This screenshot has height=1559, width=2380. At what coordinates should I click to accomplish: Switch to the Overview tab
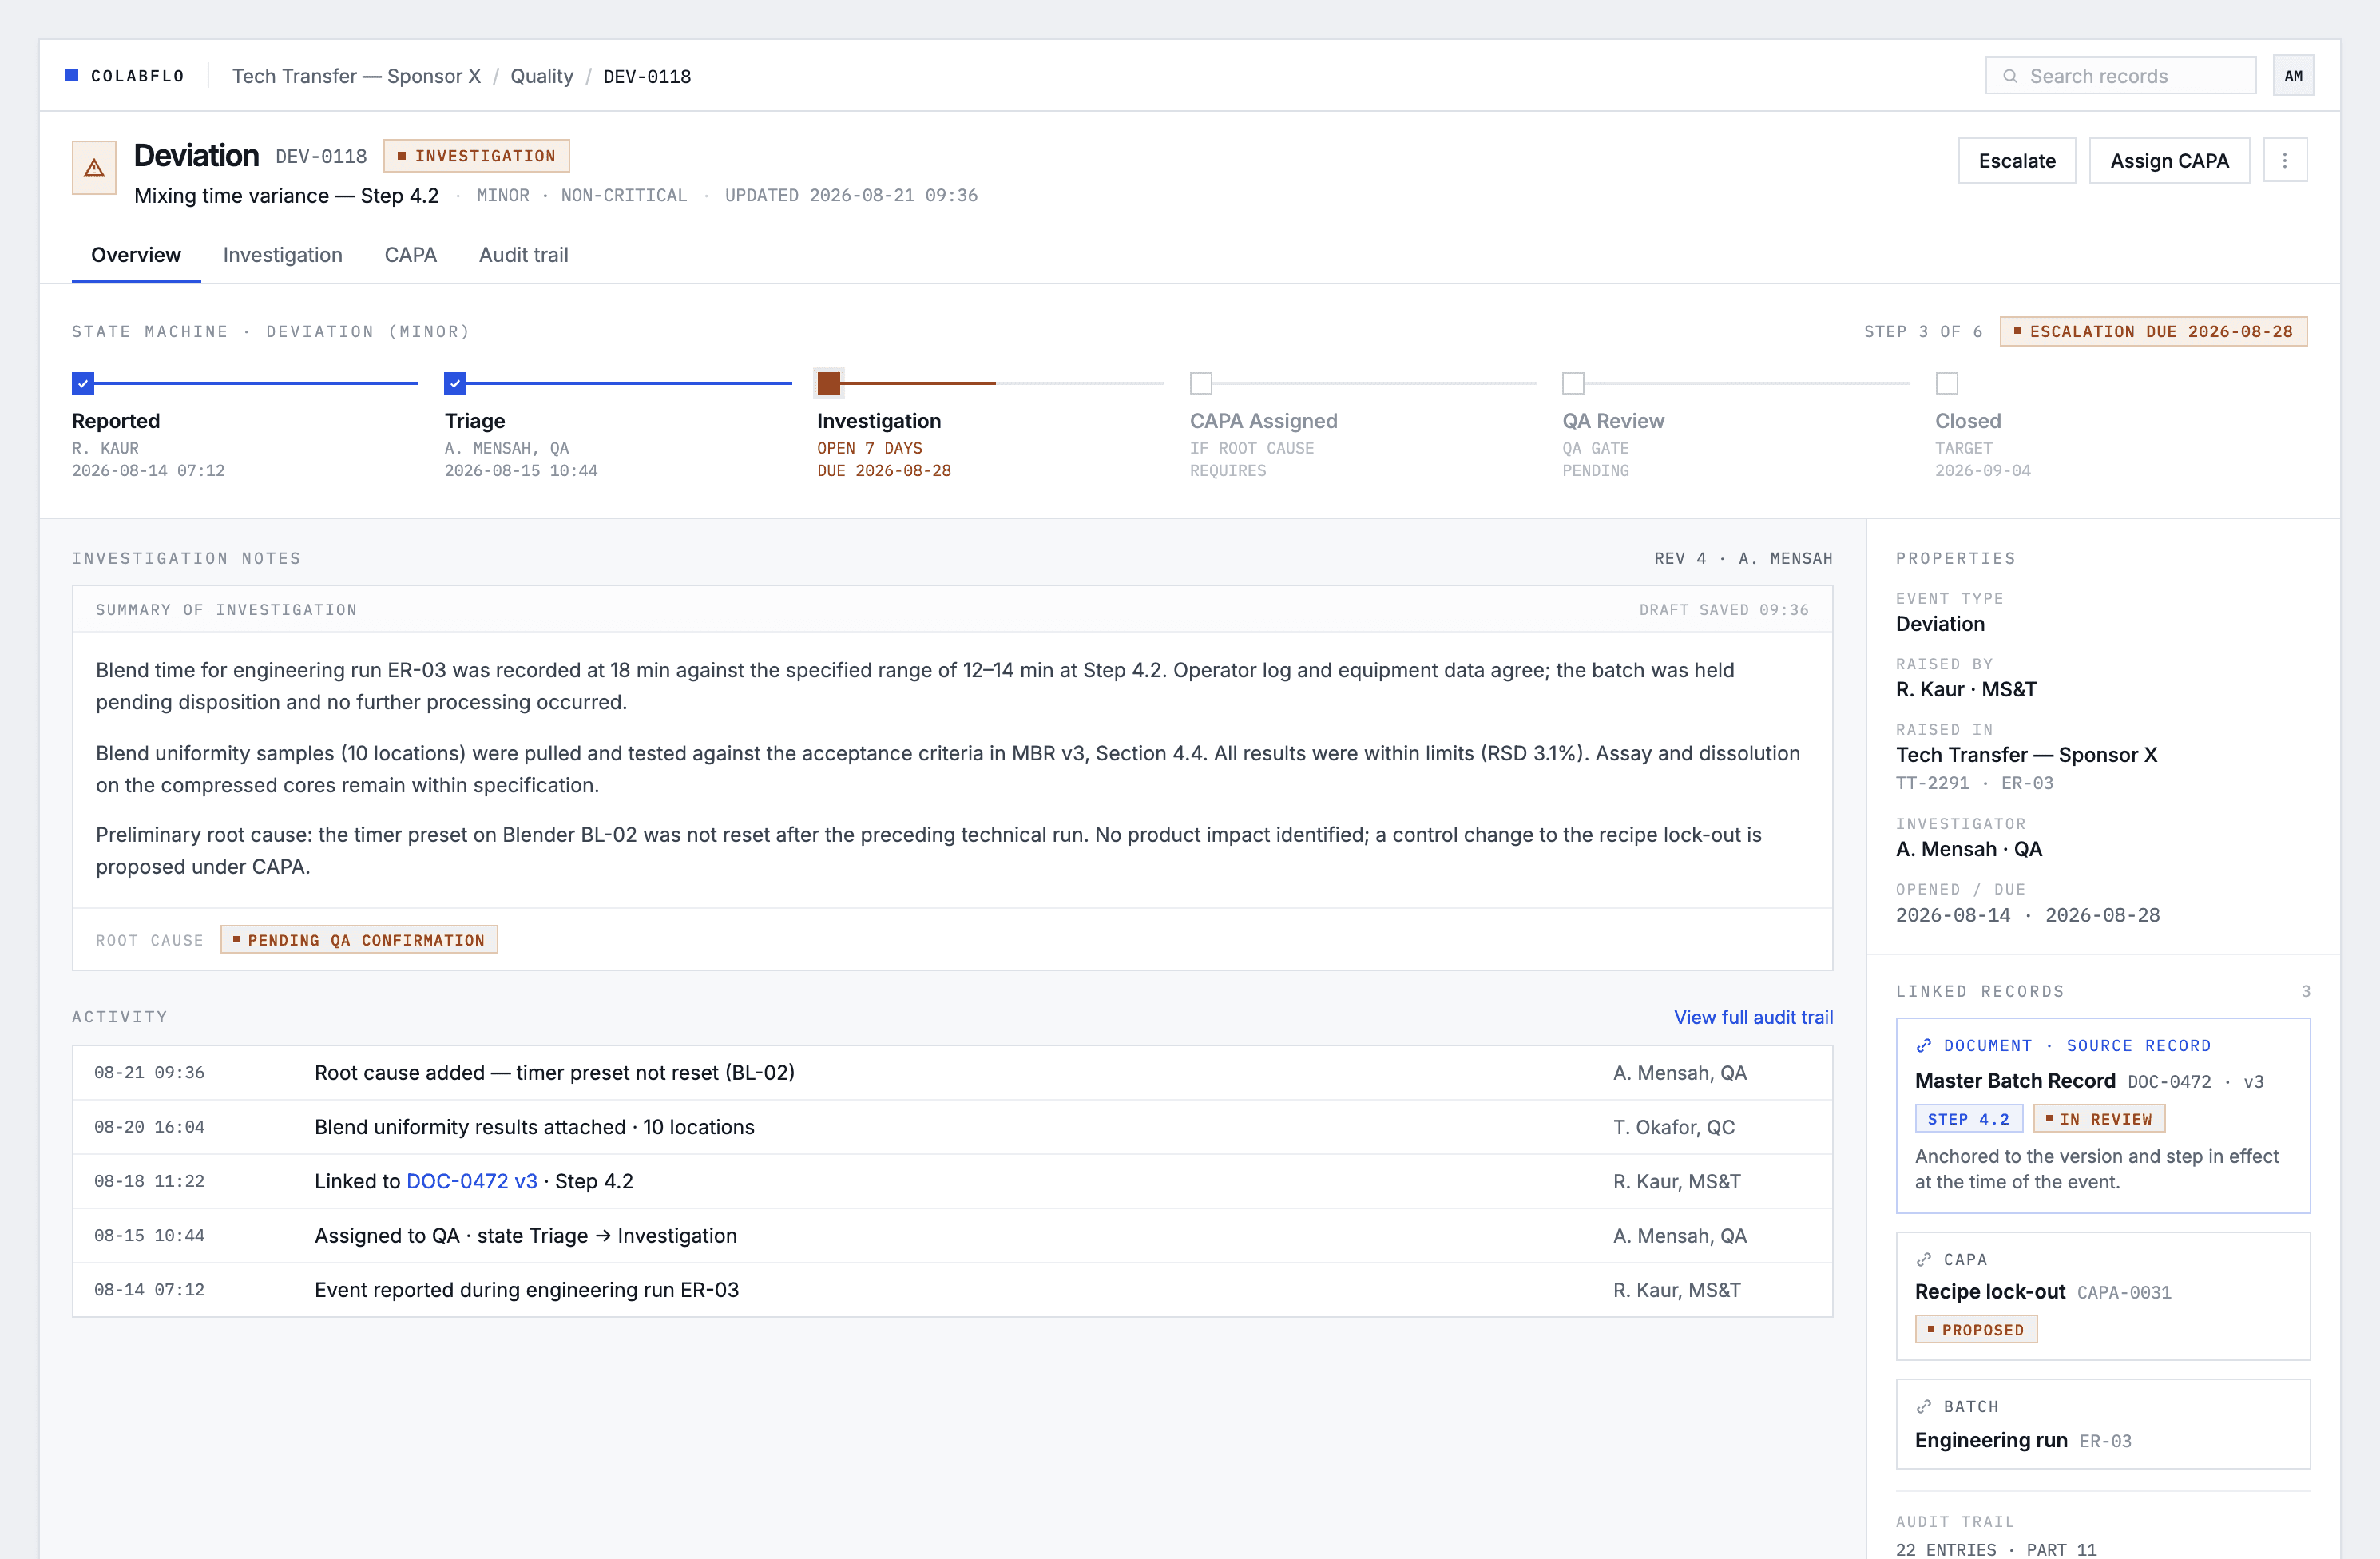tap(136, 255)
